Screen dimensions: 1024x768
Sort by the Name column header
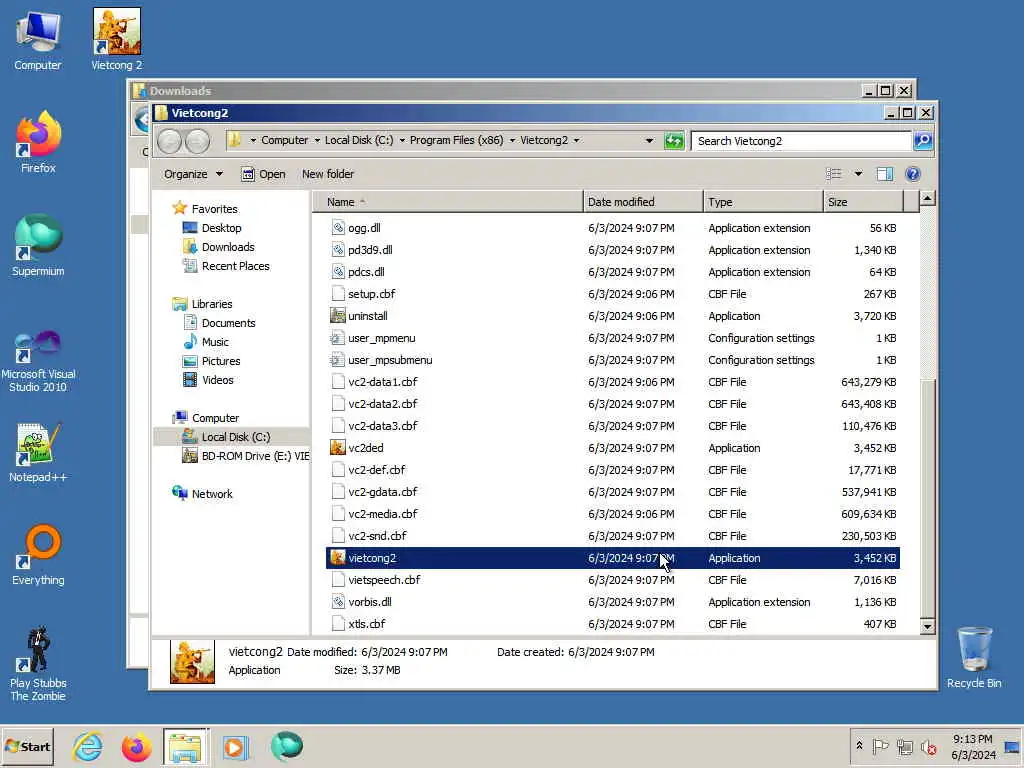tap(447, 202)
